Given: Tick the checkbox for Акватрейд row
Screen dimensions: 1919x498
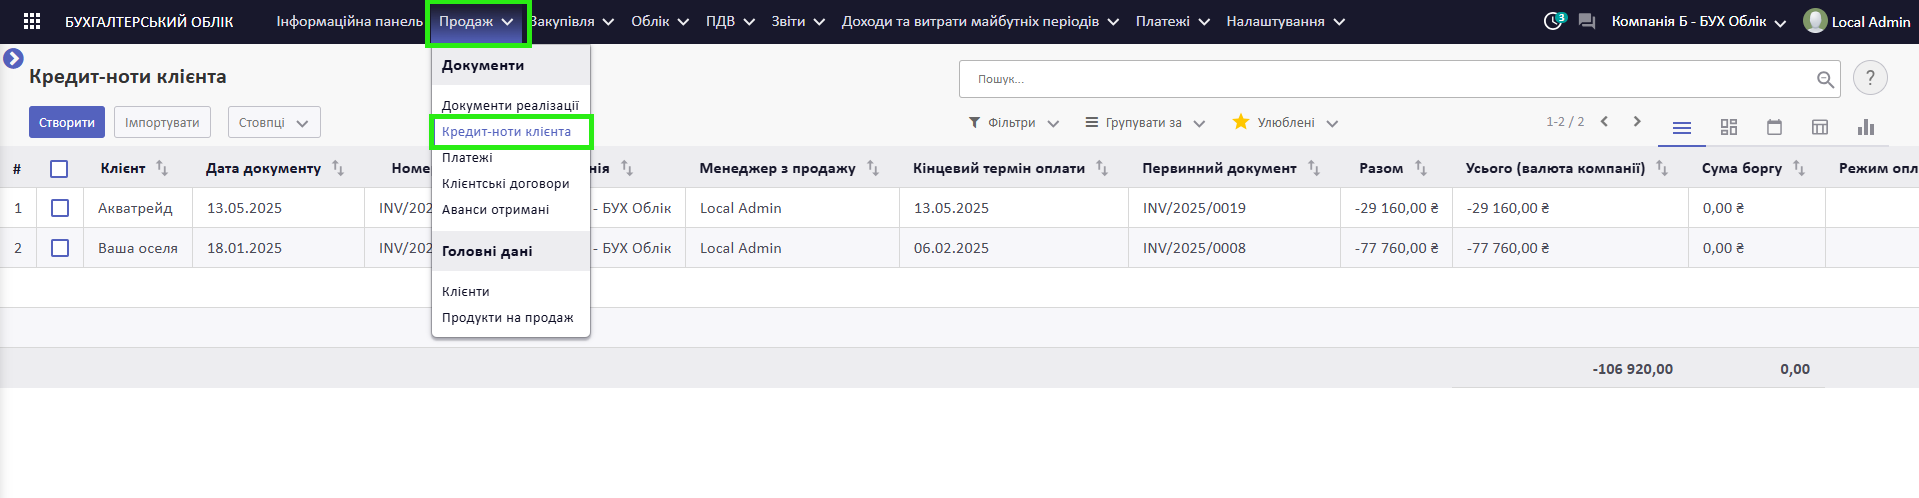Looking at the screenshot, I should click(60, 208).
